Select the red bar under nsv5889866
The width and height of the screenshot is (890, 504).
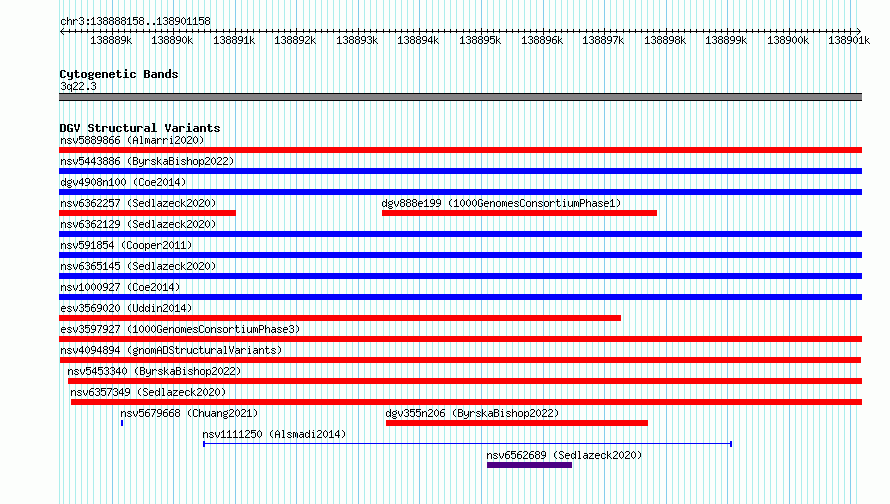pos(460,150)
